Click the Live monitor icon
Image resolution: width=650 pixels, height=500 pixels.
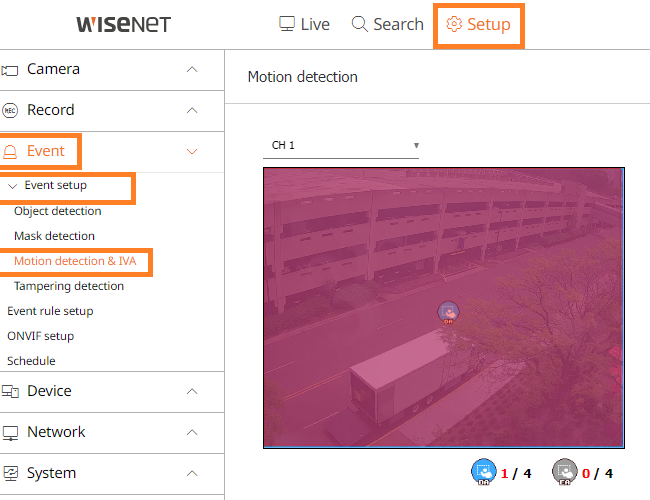coord(287,24)
